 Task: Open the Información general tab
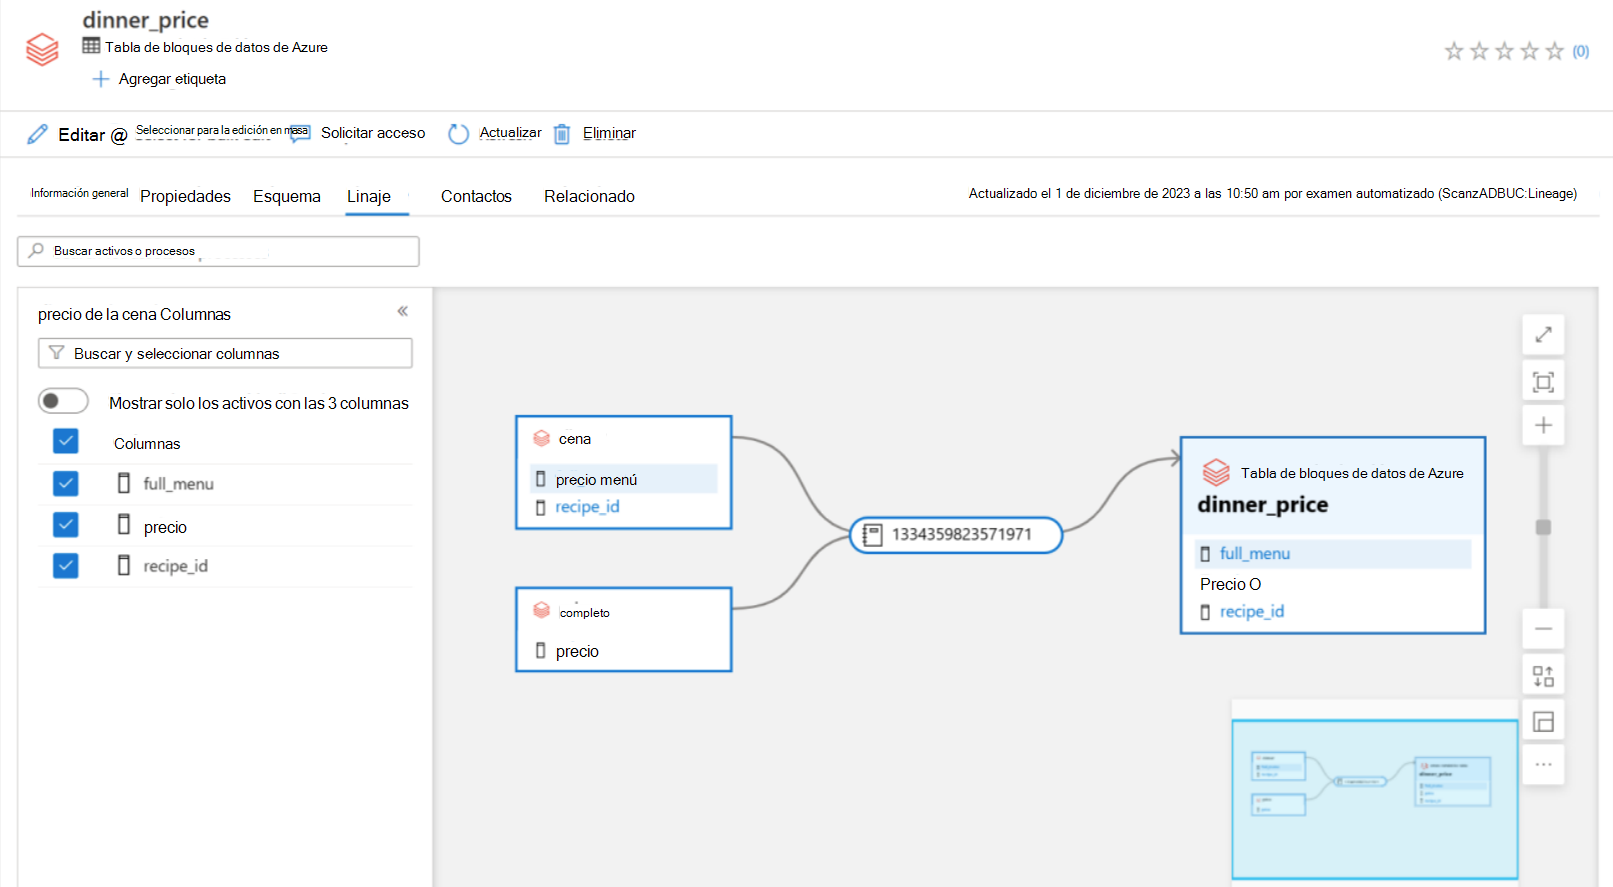tap(79, 194)
